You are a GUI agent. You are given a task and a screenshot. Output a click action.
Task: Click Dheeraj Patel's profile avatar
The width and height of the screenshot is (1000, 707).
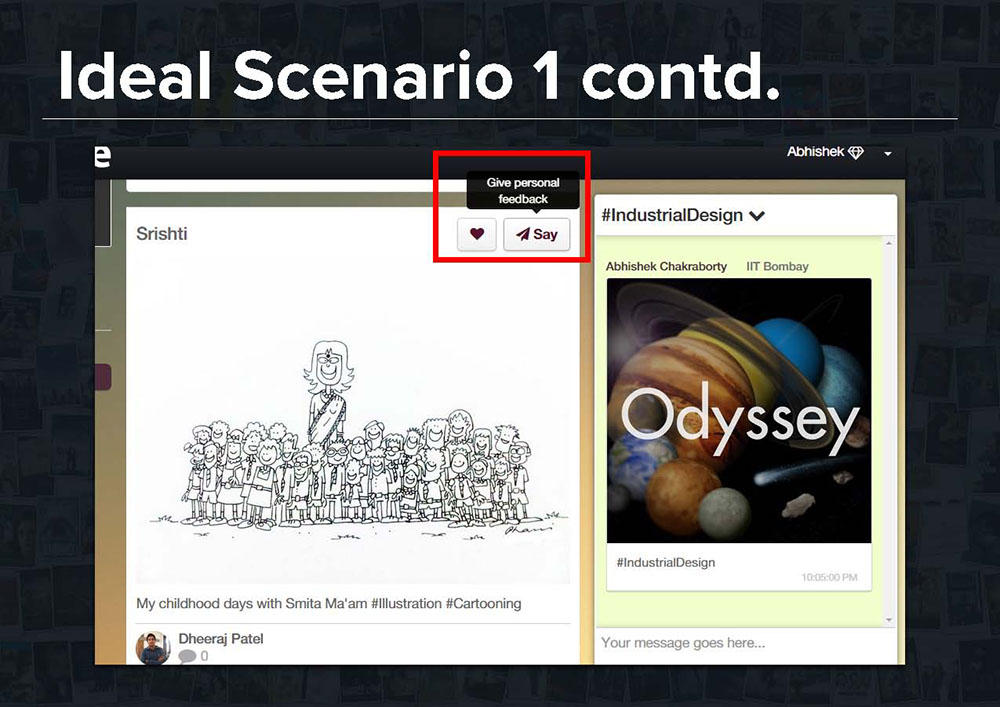coord(153,647)
